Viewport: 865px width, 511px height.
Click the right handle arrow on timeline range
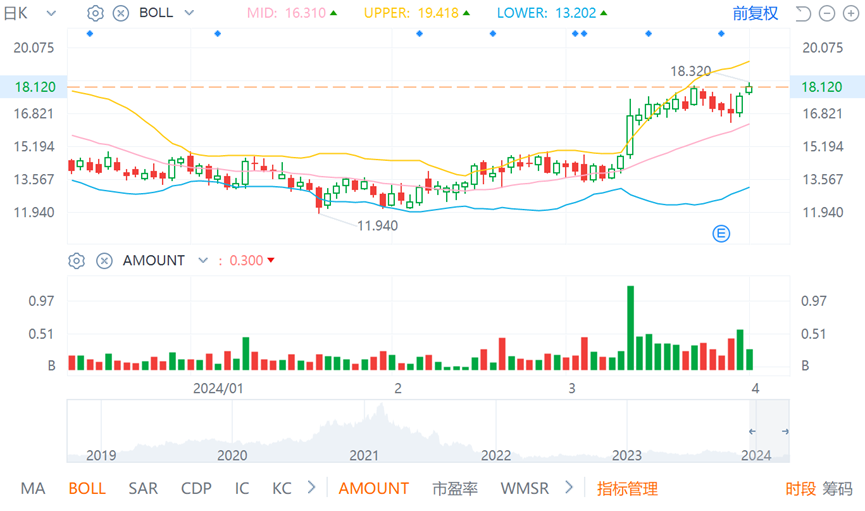point(785,432)
